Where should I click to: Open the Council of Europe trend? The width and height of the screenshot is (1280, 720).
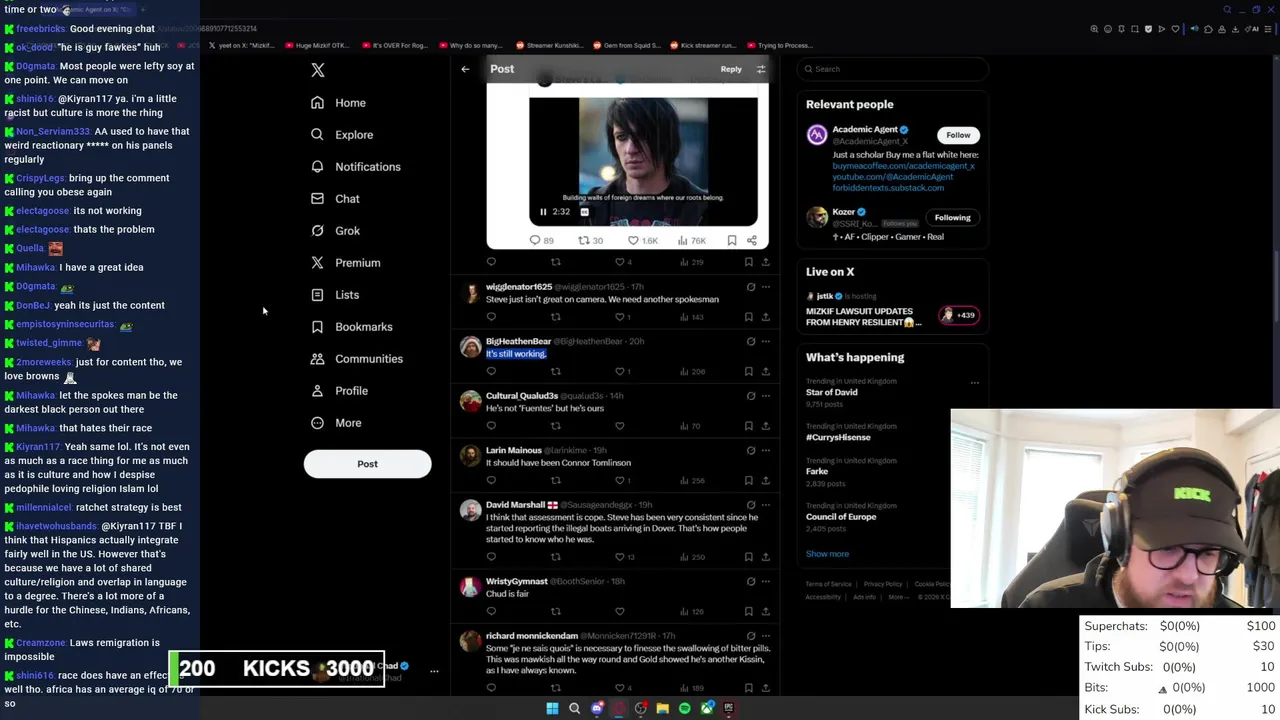click(x=841, y=517)
